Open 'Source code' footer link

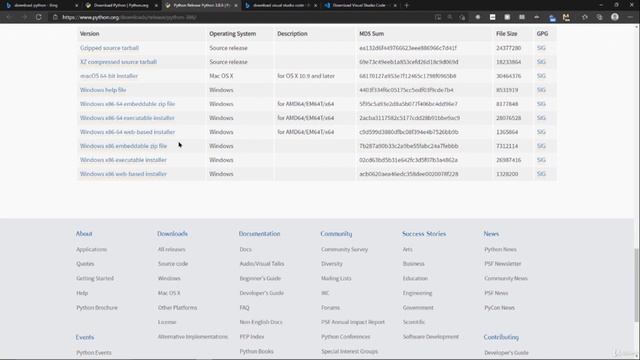(173, 264)
